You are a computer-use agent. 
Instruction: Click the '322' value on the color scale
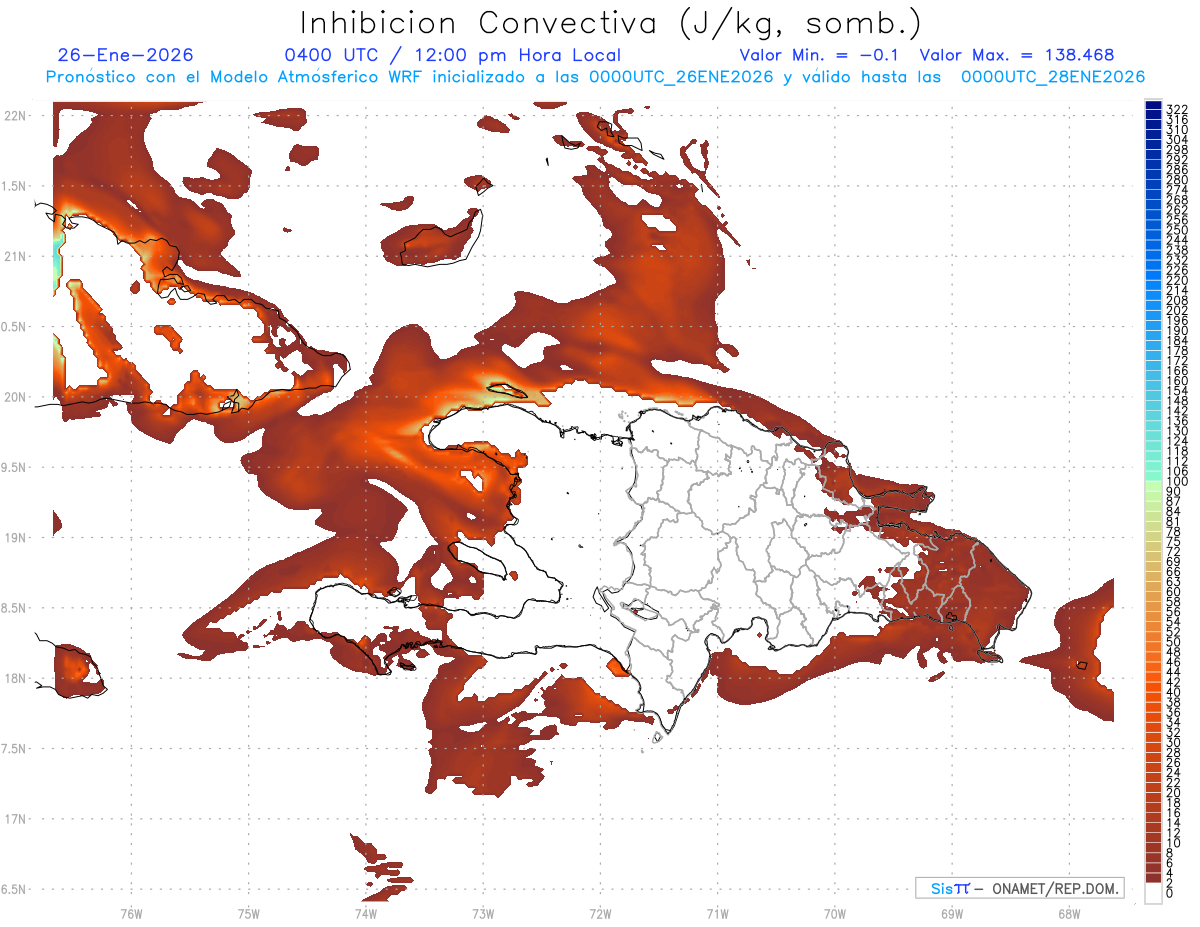(x=1177, y=109)
